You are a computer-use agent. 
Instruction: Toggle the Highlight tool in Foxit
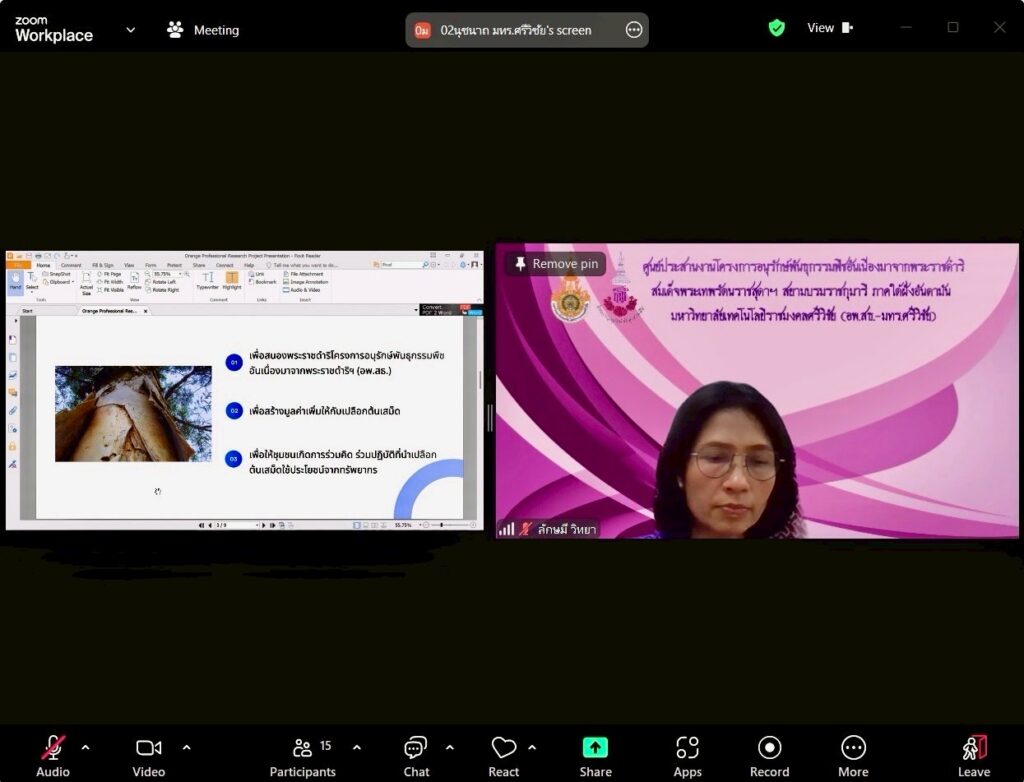pyautogui.click(x=232, y=281)
